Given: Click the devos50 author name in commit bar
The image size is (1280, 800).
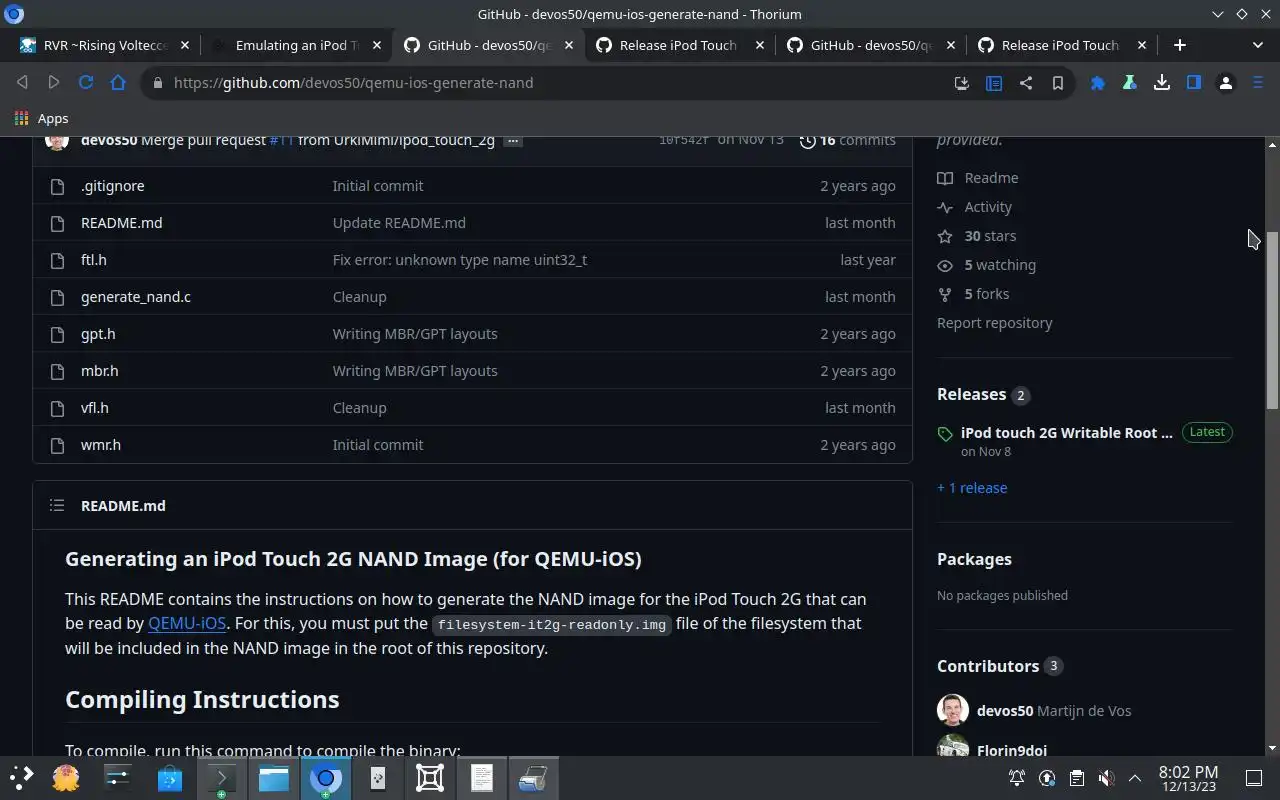Looking at the screenshot, I should [109, 141].
